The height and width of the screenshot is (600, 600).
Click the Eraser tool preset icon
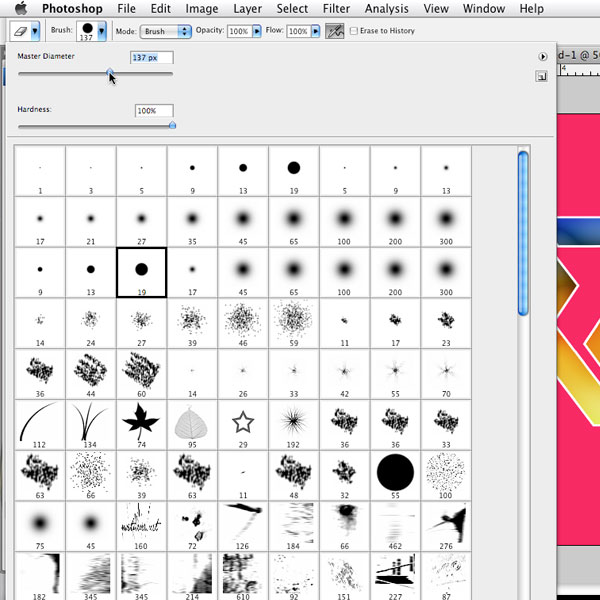click(19, 32)
